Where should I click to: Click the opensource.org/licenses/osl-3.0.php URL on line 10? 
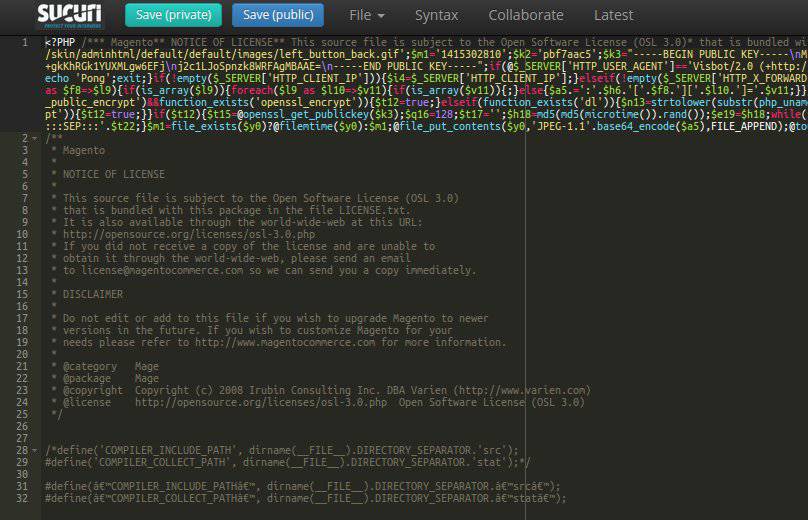pos(189,234)
